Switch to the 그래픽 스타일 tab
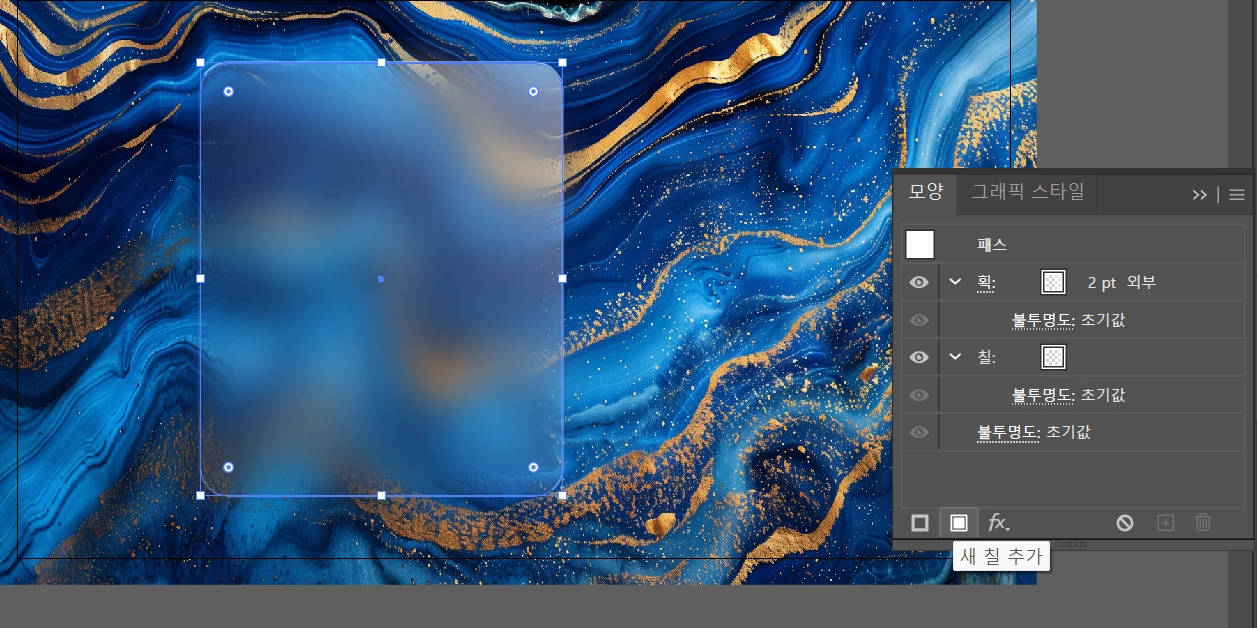1257x628 pixels. (x=1028, y=192)
